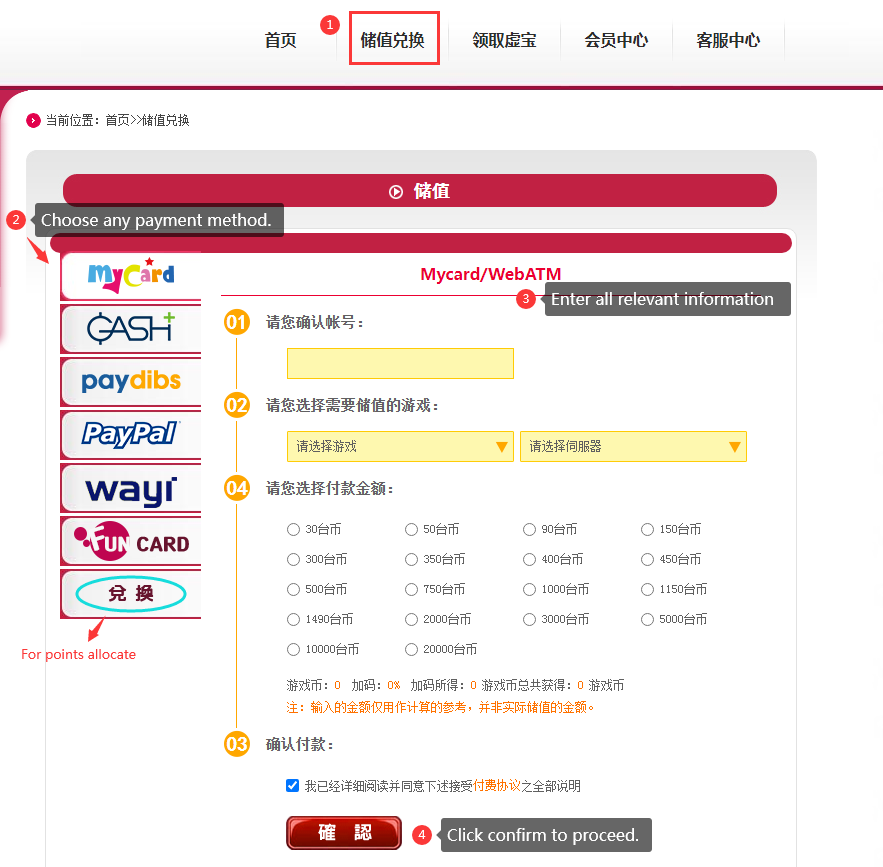Click the play icon beside 储值 header
The image size is (883, 867).
point(396,192)
